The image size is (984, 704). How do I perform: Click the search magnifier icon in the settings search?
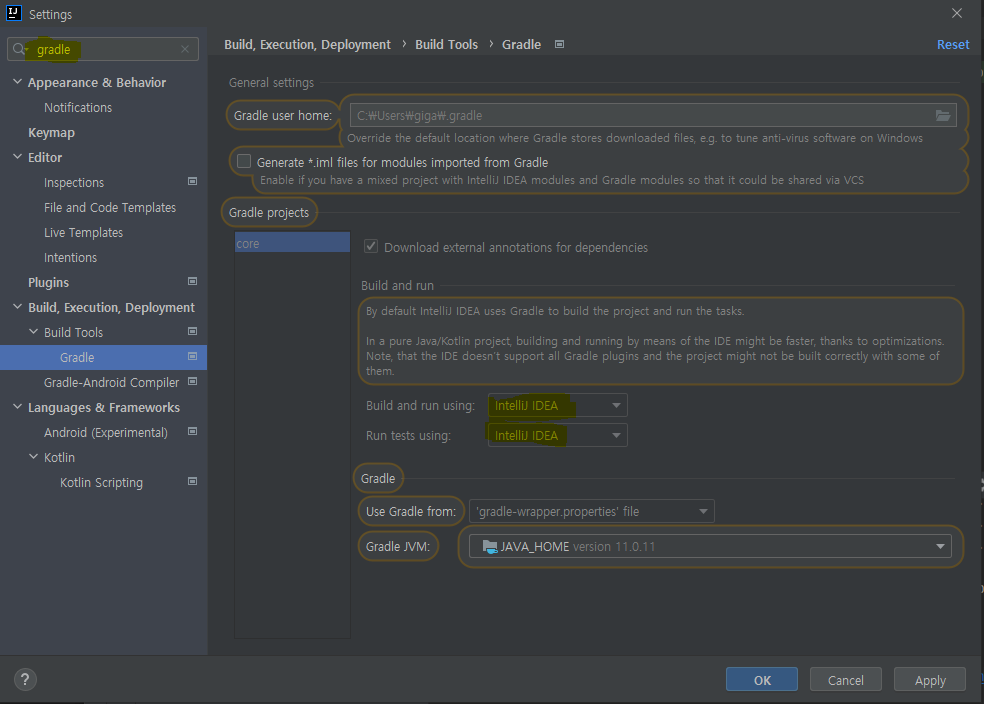[x=19, y=49]
